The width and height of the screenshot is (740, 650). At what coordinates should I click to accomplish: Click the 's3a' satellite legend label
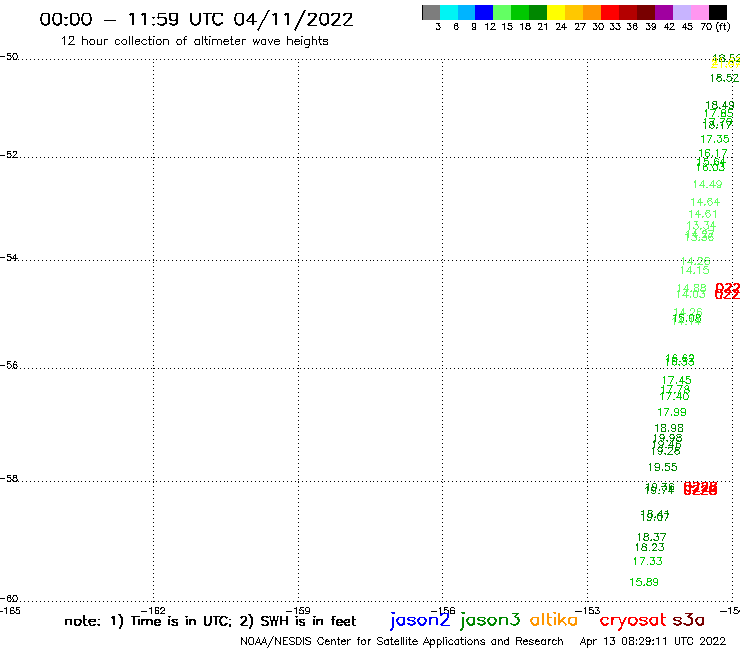pyautogui.click(x=689, y=620)
